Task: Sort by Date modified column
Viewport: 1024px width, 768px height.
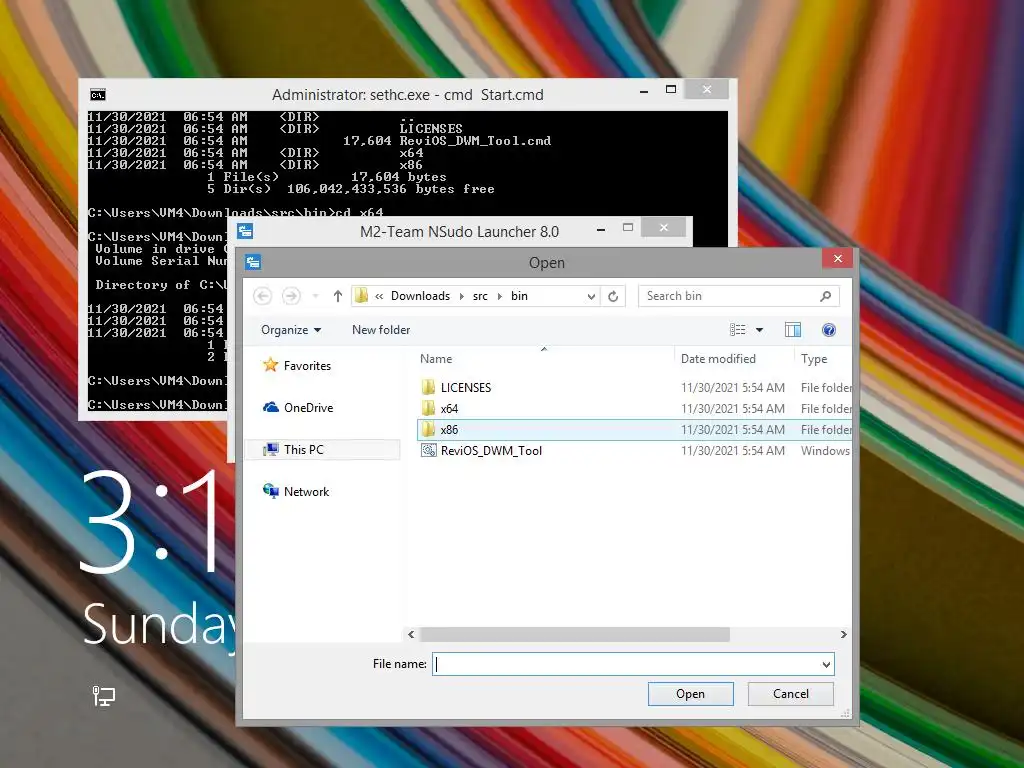Action: tap(718, 359)
